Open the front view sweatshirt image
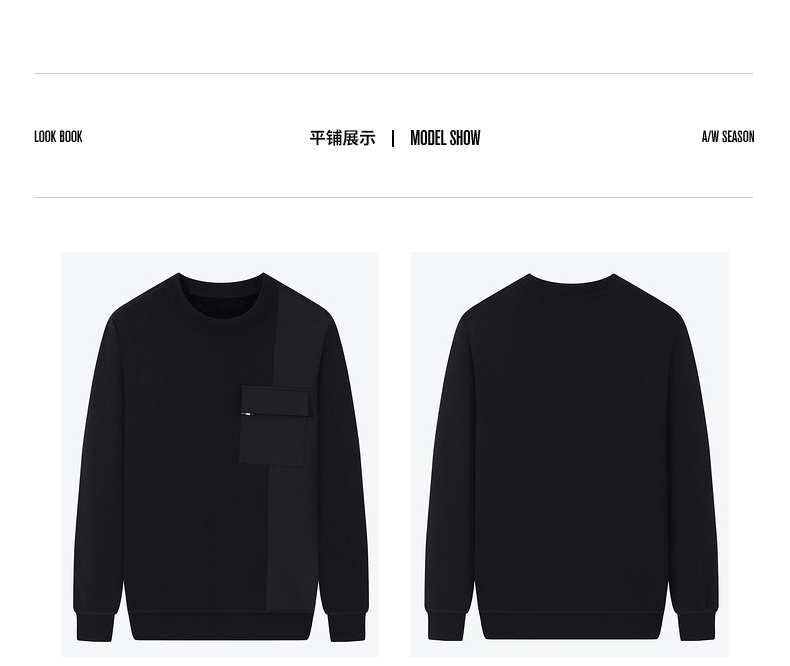Image resolution: width=790 pixels, height=666 pixels. coord(220,454)
